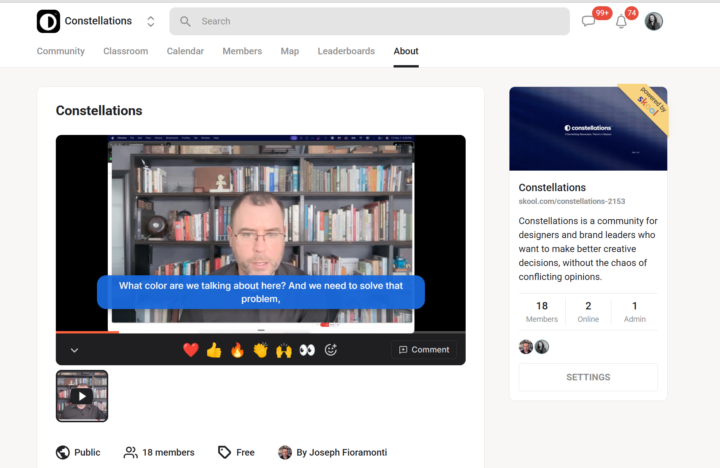Click the search magnifier icon
Screen dimensions: 720x468
point(185,21)
